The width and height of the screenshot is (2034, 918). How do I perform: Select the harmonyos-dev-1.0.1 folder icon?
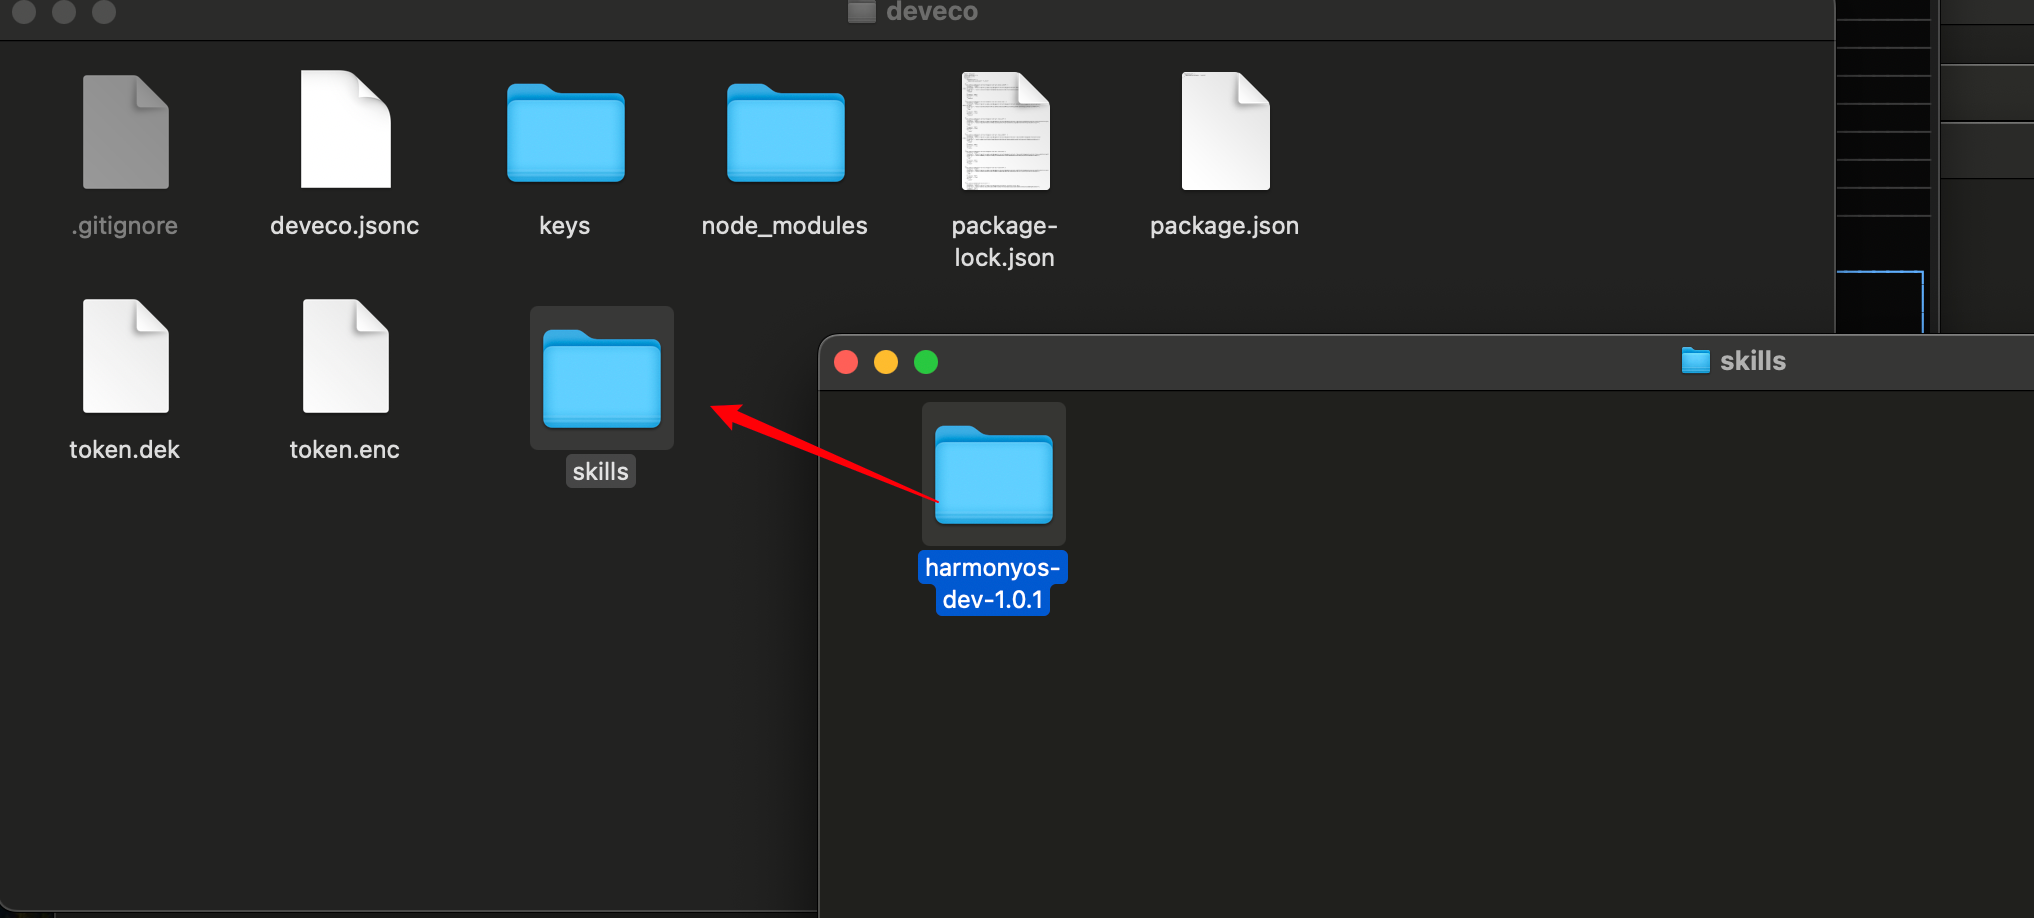click(x=994, y=474)
